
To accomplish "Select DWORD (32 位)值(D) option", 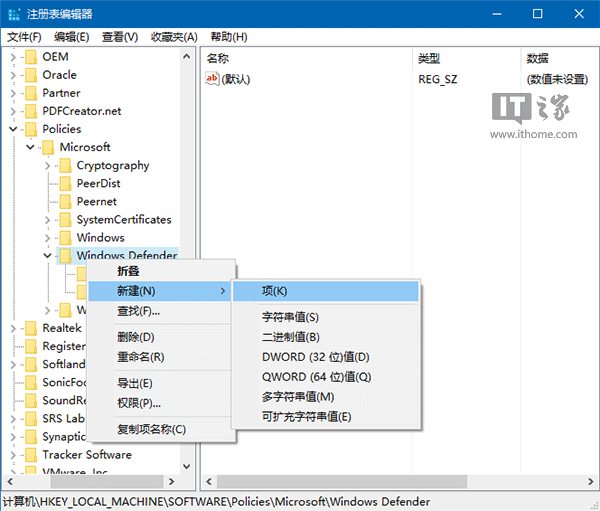I will click(x=315, y=357).
